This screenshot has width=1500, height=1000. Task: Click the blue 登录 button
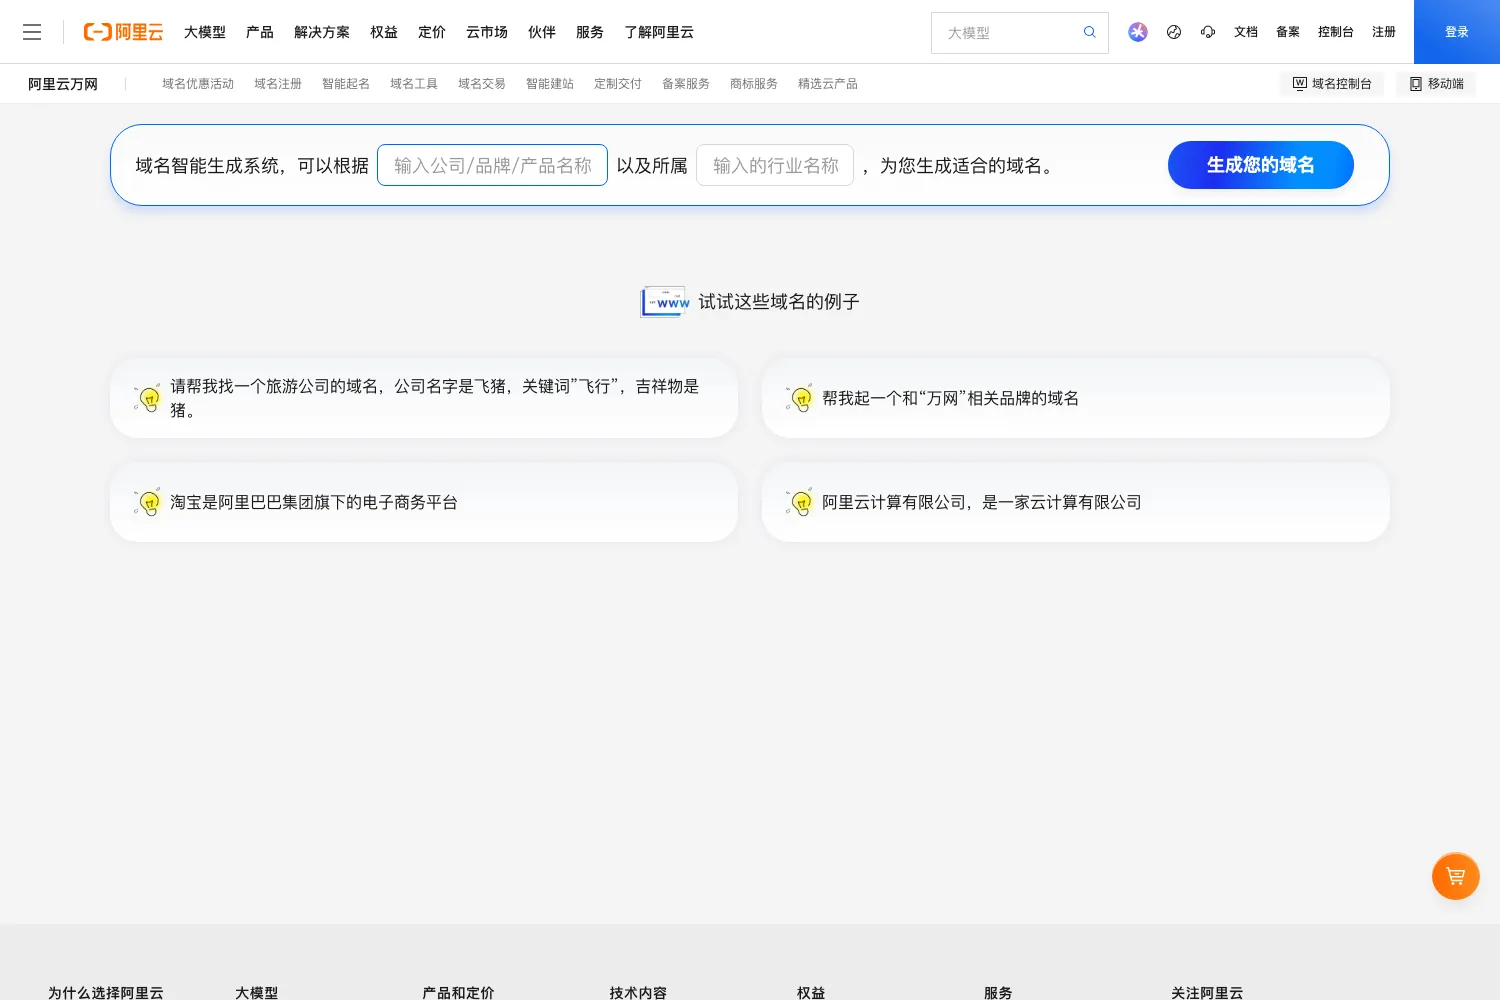tap(1457, 32)
